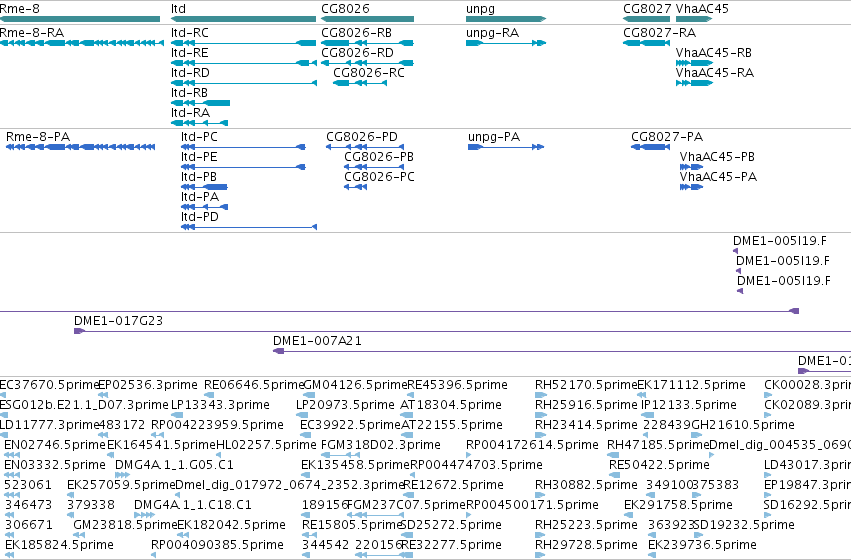
Task: Select EST IP12133.5prime
Action: (647, 415)
